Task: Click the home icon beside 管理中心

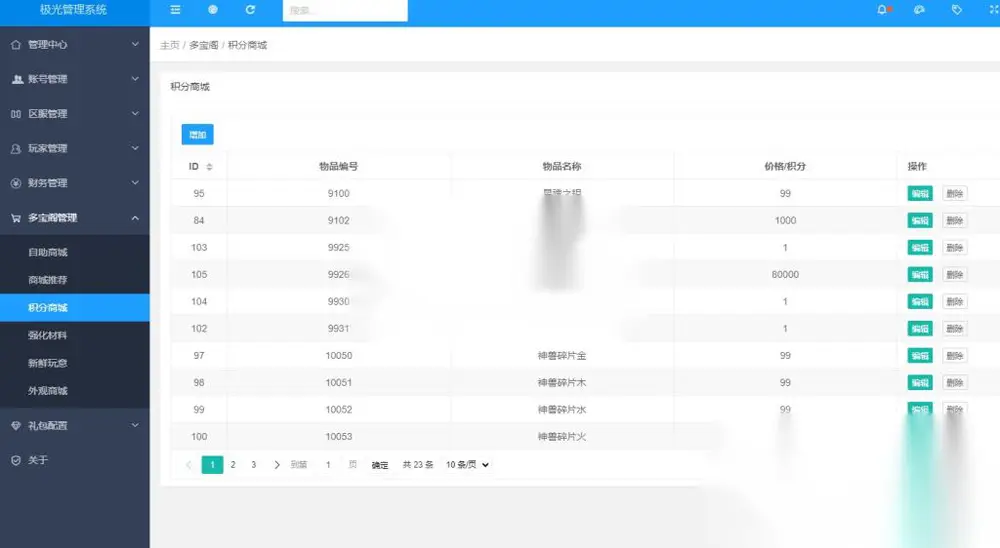Action: (x=16, y=45)
